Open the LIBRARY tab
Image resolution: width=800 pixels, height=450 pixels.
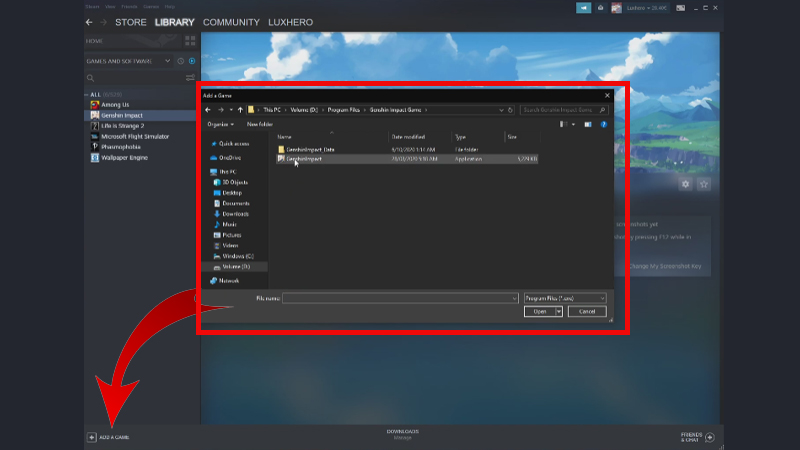pos(174,22)
